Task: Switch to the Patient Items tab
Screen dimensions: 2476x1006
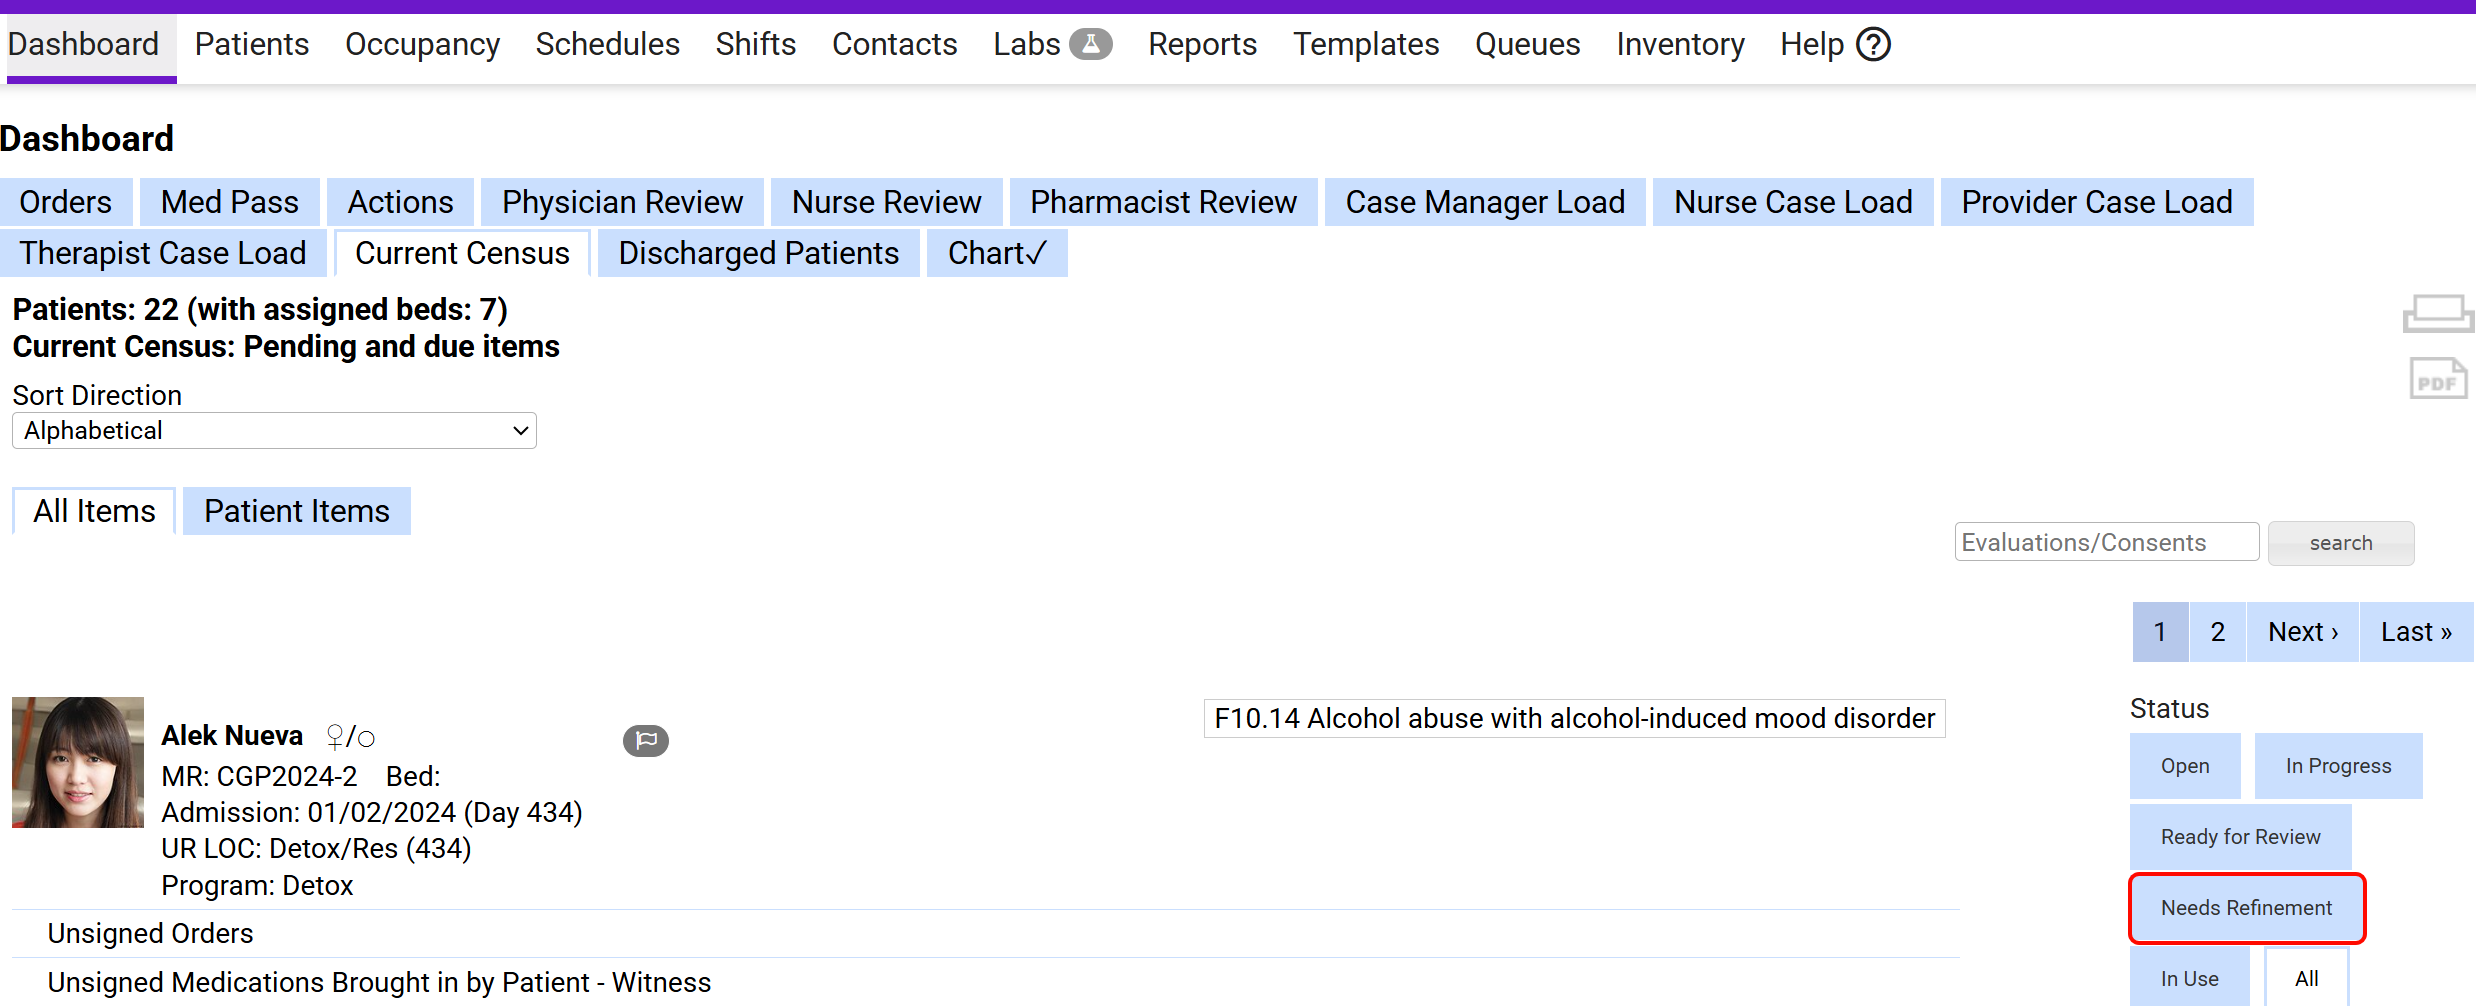Action: (x=297, y=512)
